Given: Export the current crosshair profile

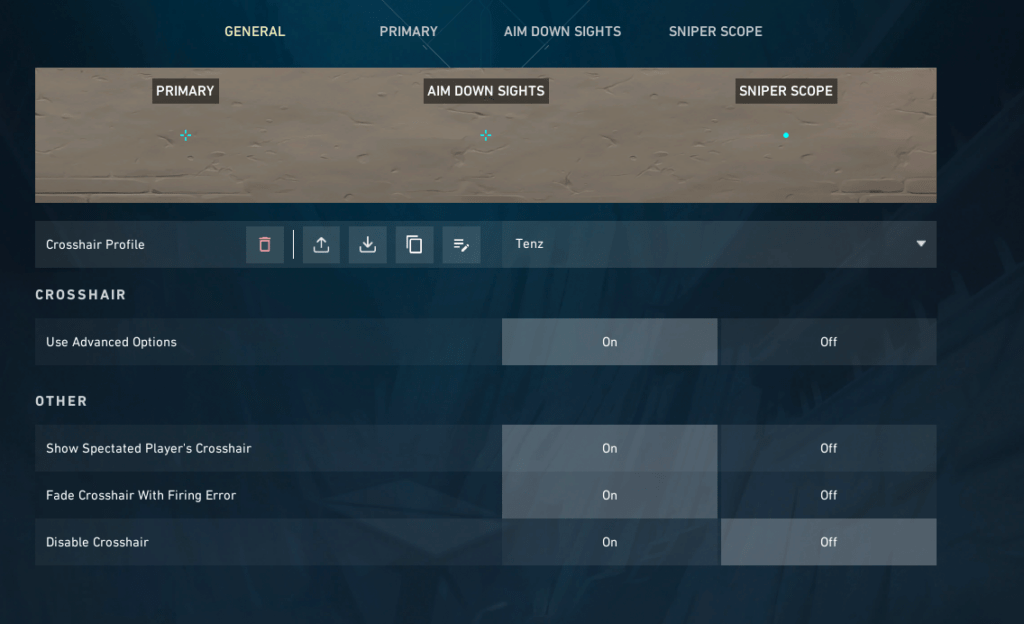Looking at the screenshot, I should coord(321,244).
